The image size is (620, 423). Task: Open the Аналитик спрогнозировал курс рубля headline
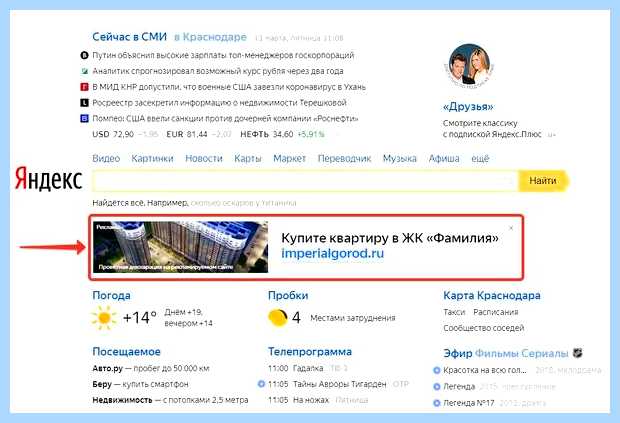(218, 71)
